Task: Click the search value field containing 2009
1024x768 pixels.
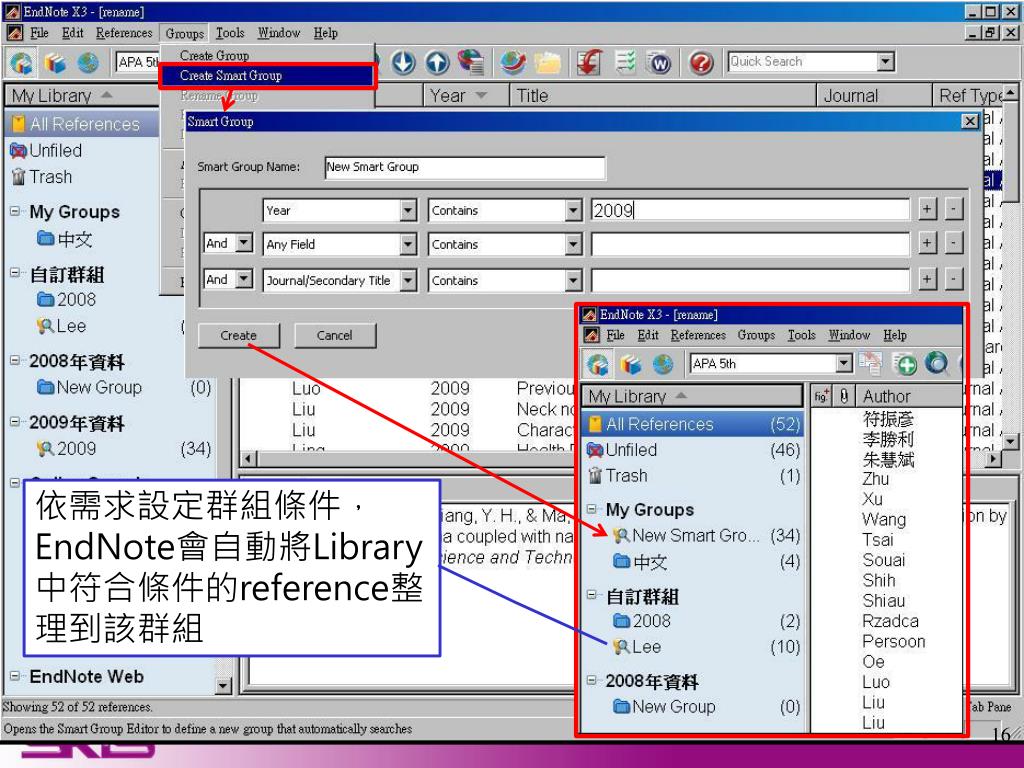Action: point(750,210)
